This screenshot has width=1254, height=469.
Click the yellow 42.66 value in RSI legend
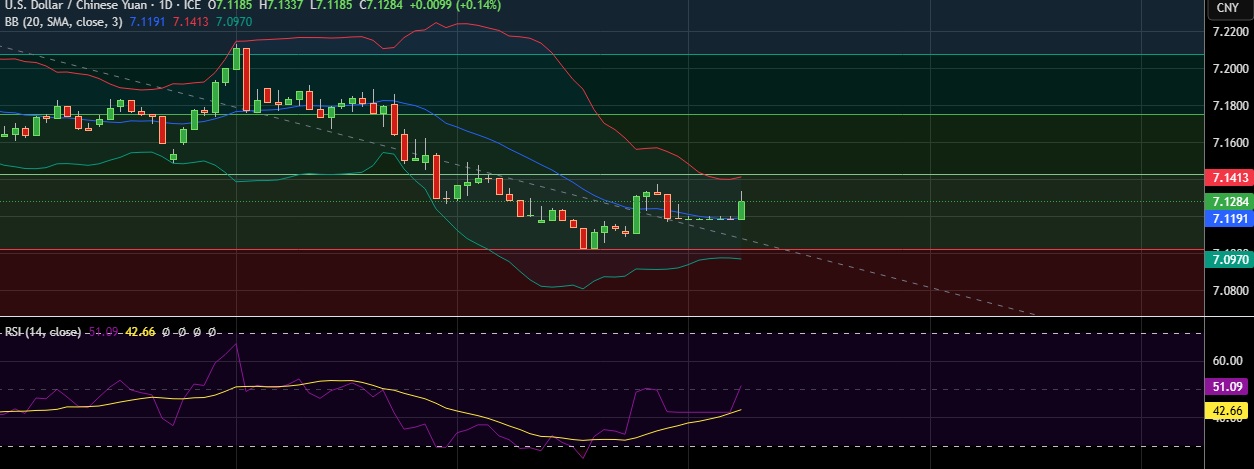pyautogui.click(x=138, y=331)
